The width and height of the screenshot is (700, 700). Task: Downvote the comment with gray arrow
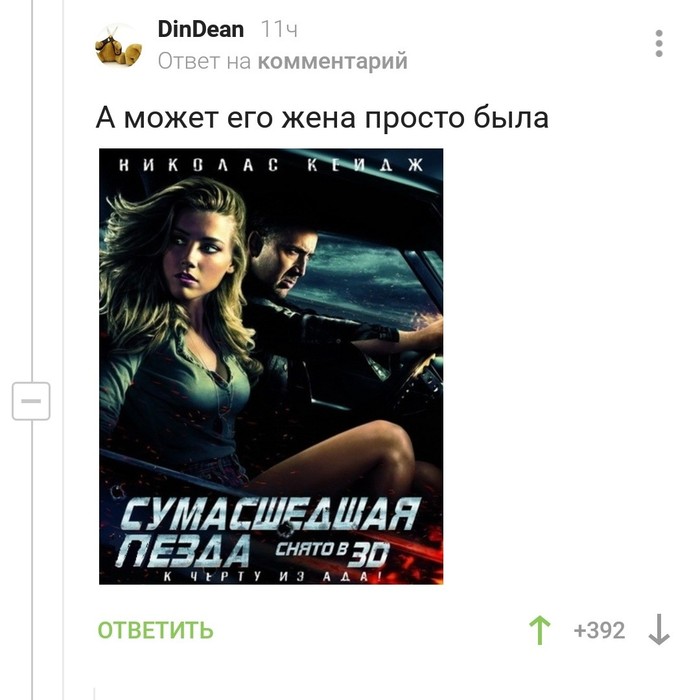659,630
